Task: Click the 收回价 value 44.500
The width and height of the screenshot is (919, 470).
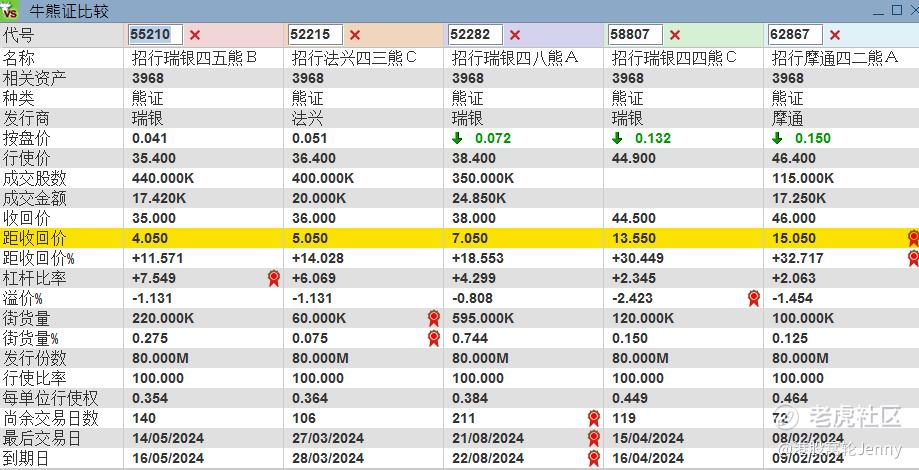Action: click(x=634, y=218)
